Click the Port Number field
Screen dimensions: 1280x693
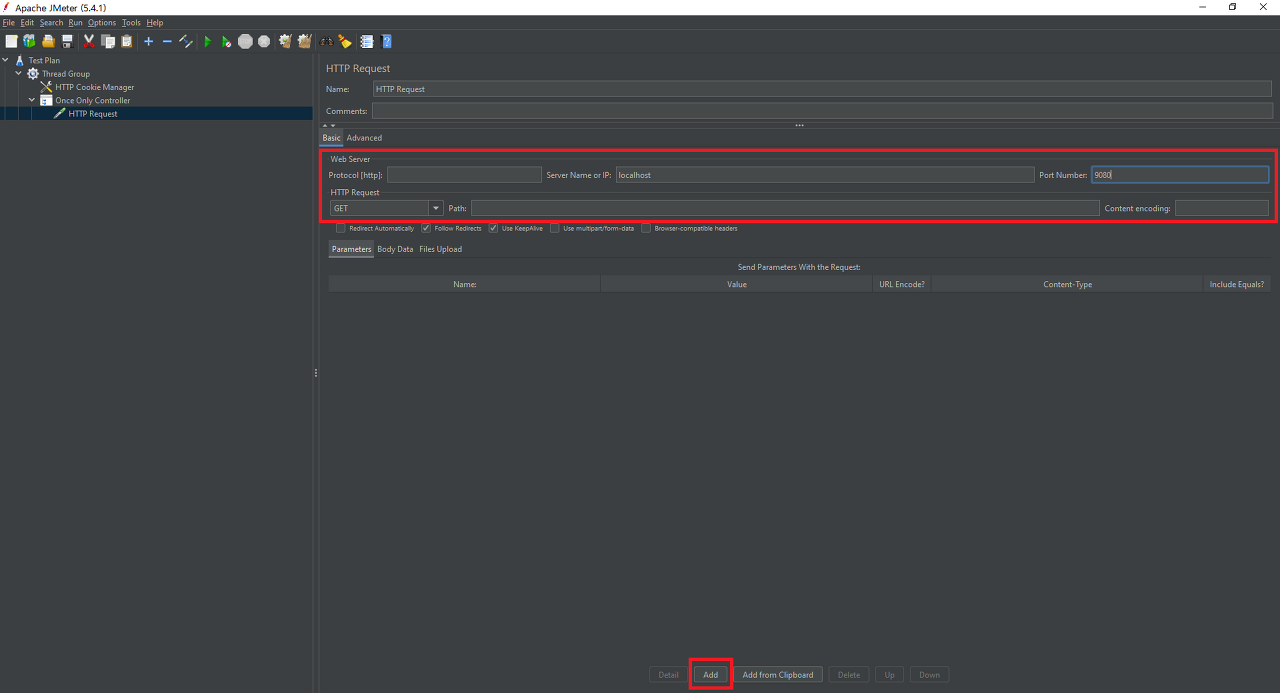pyautogui.click(x=1180, y=175)
